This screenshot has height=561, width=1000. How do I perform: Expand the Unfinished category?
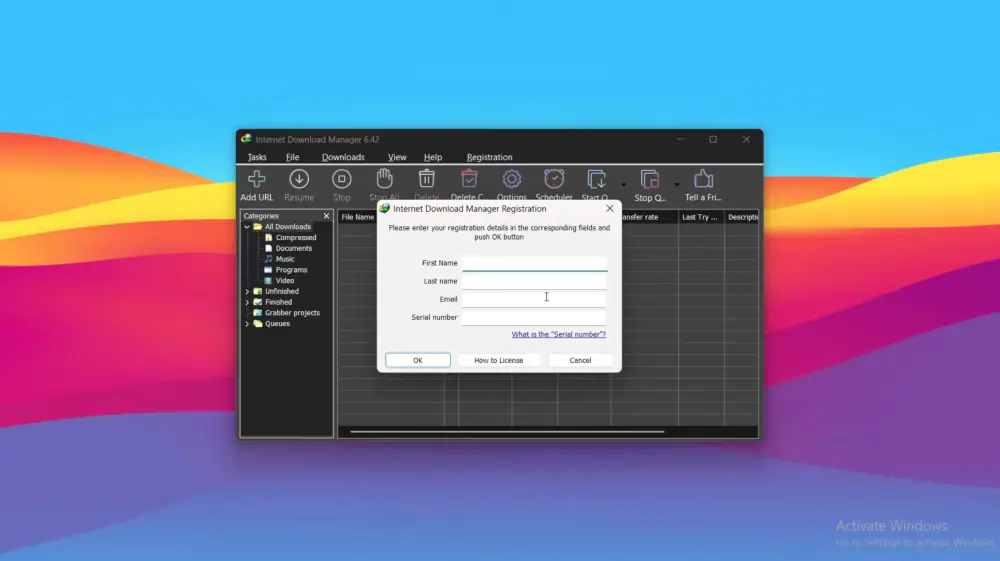[247, 291]
